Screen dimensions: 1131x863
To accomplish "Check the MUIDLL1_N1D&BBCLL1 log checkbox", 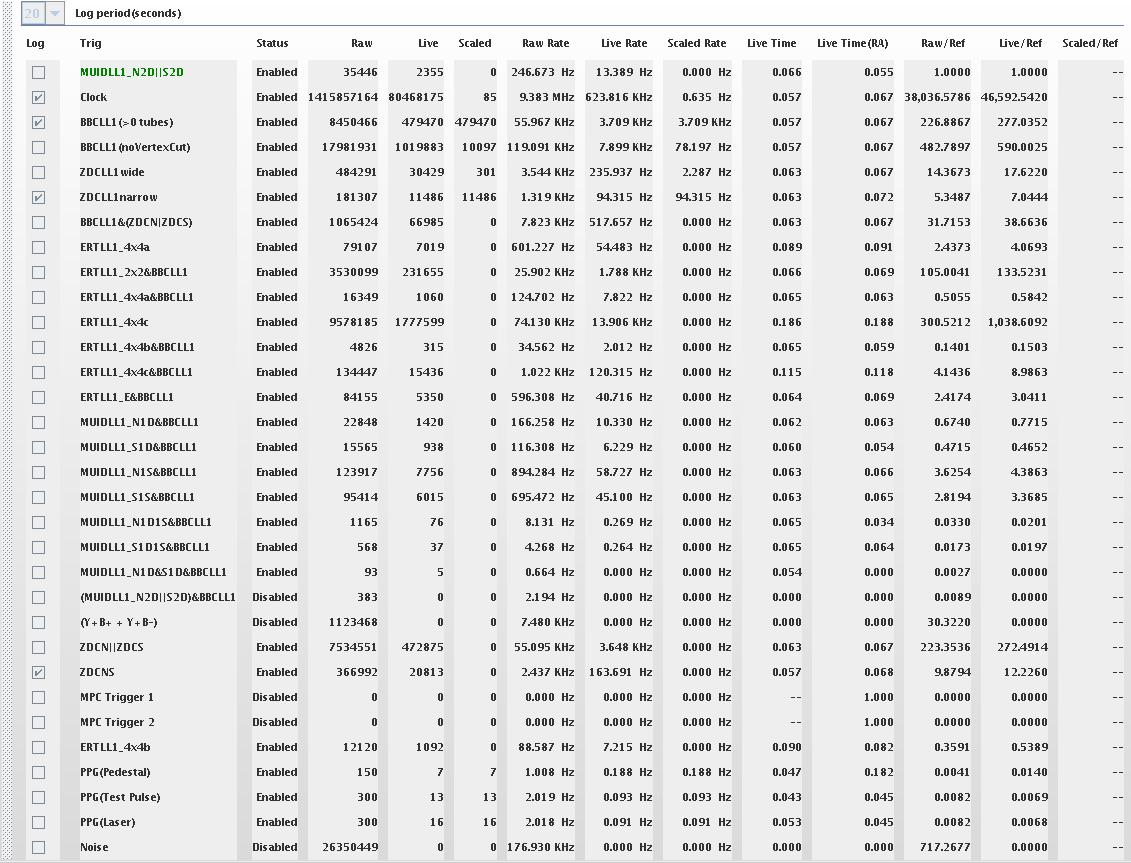I will (38, 423).
